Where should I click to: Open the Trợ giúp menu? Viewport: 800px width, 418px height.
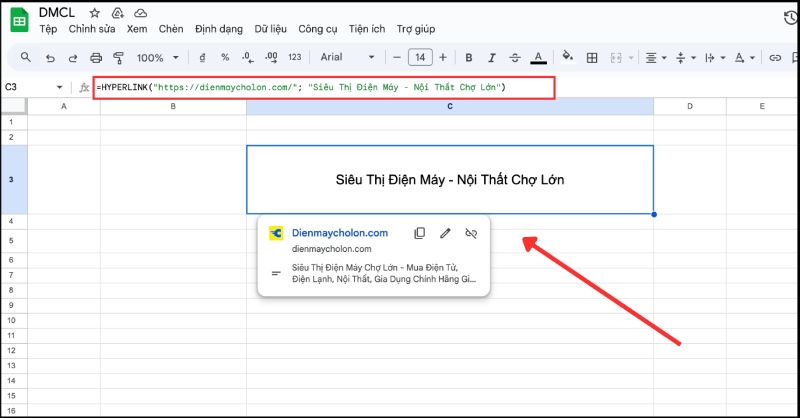pyautogui.click(x=416, y=29)
